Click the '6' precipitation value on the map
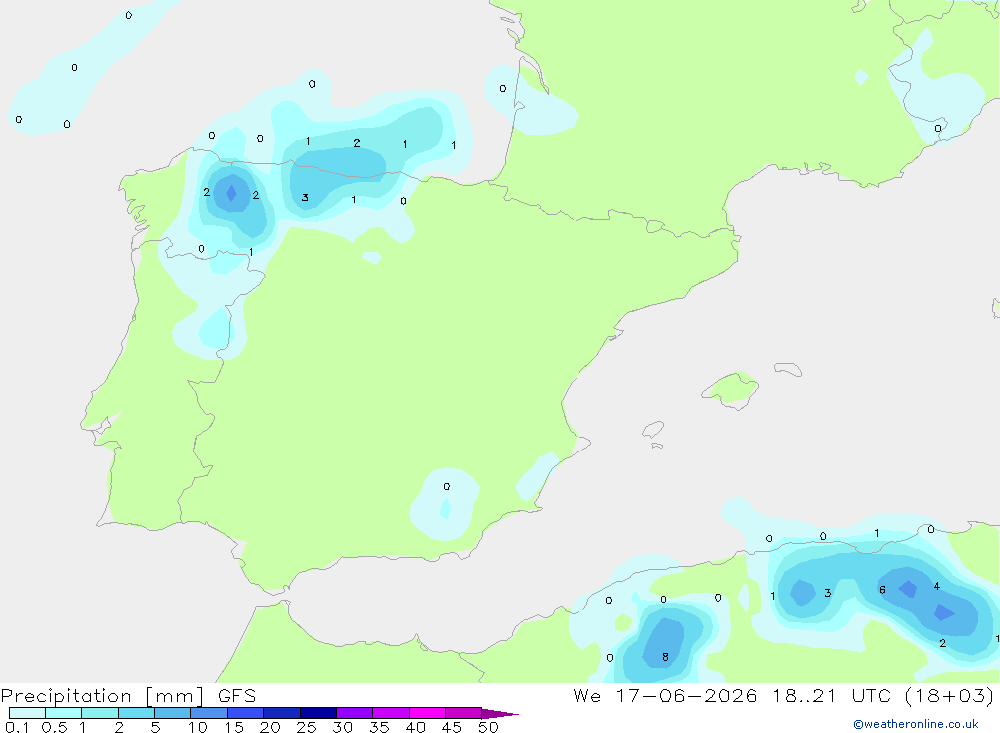1000x733 pixels. click(x=882, y=590)
